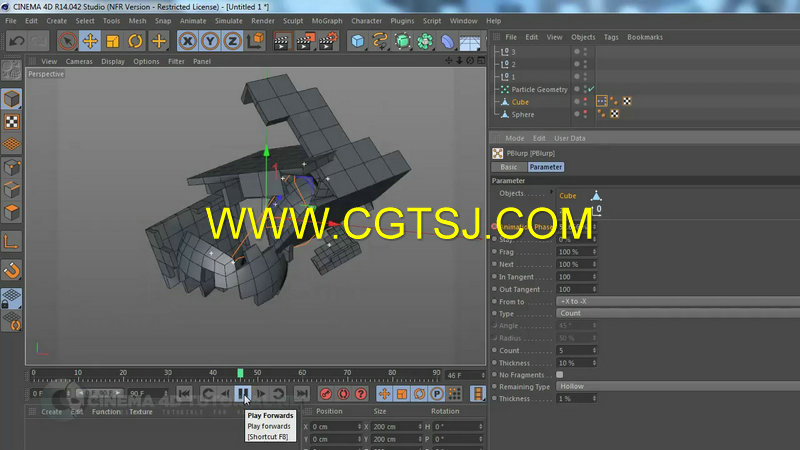
Task: Open Remaining Type dropdown showing Hollow
Action: coord(678,386)
